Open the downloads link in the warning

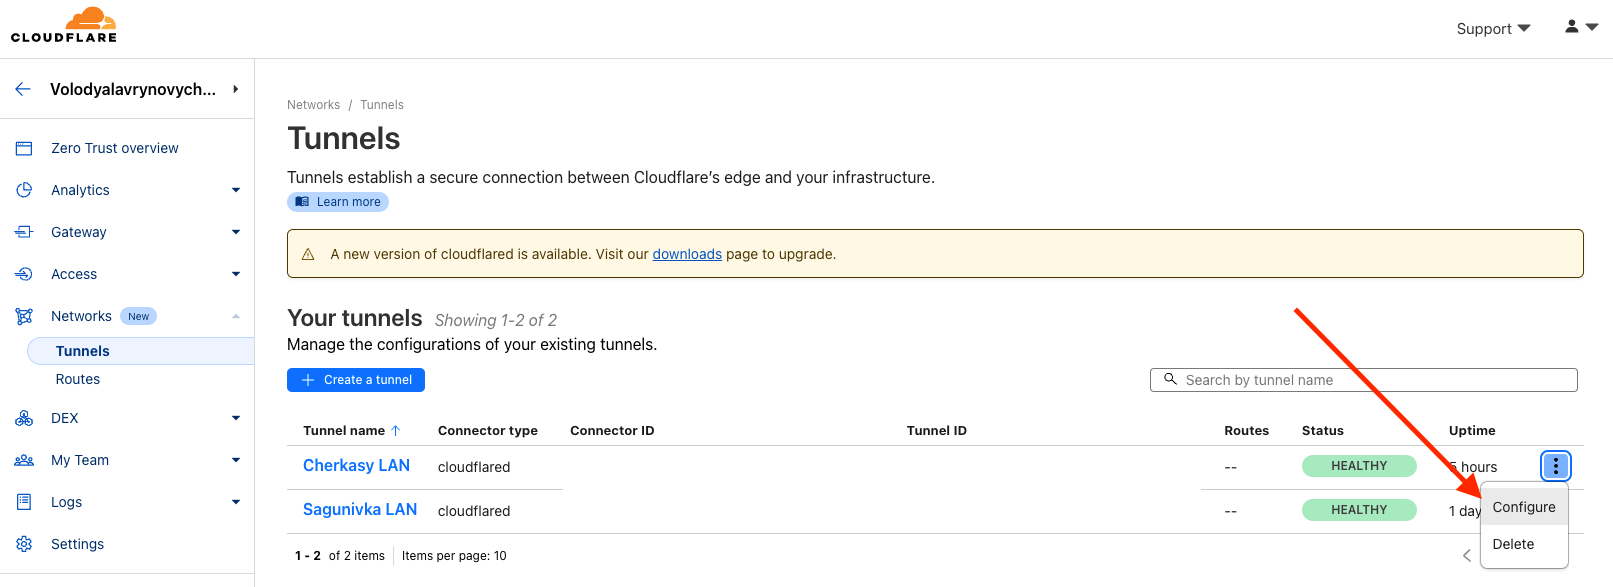pos(687,254)
